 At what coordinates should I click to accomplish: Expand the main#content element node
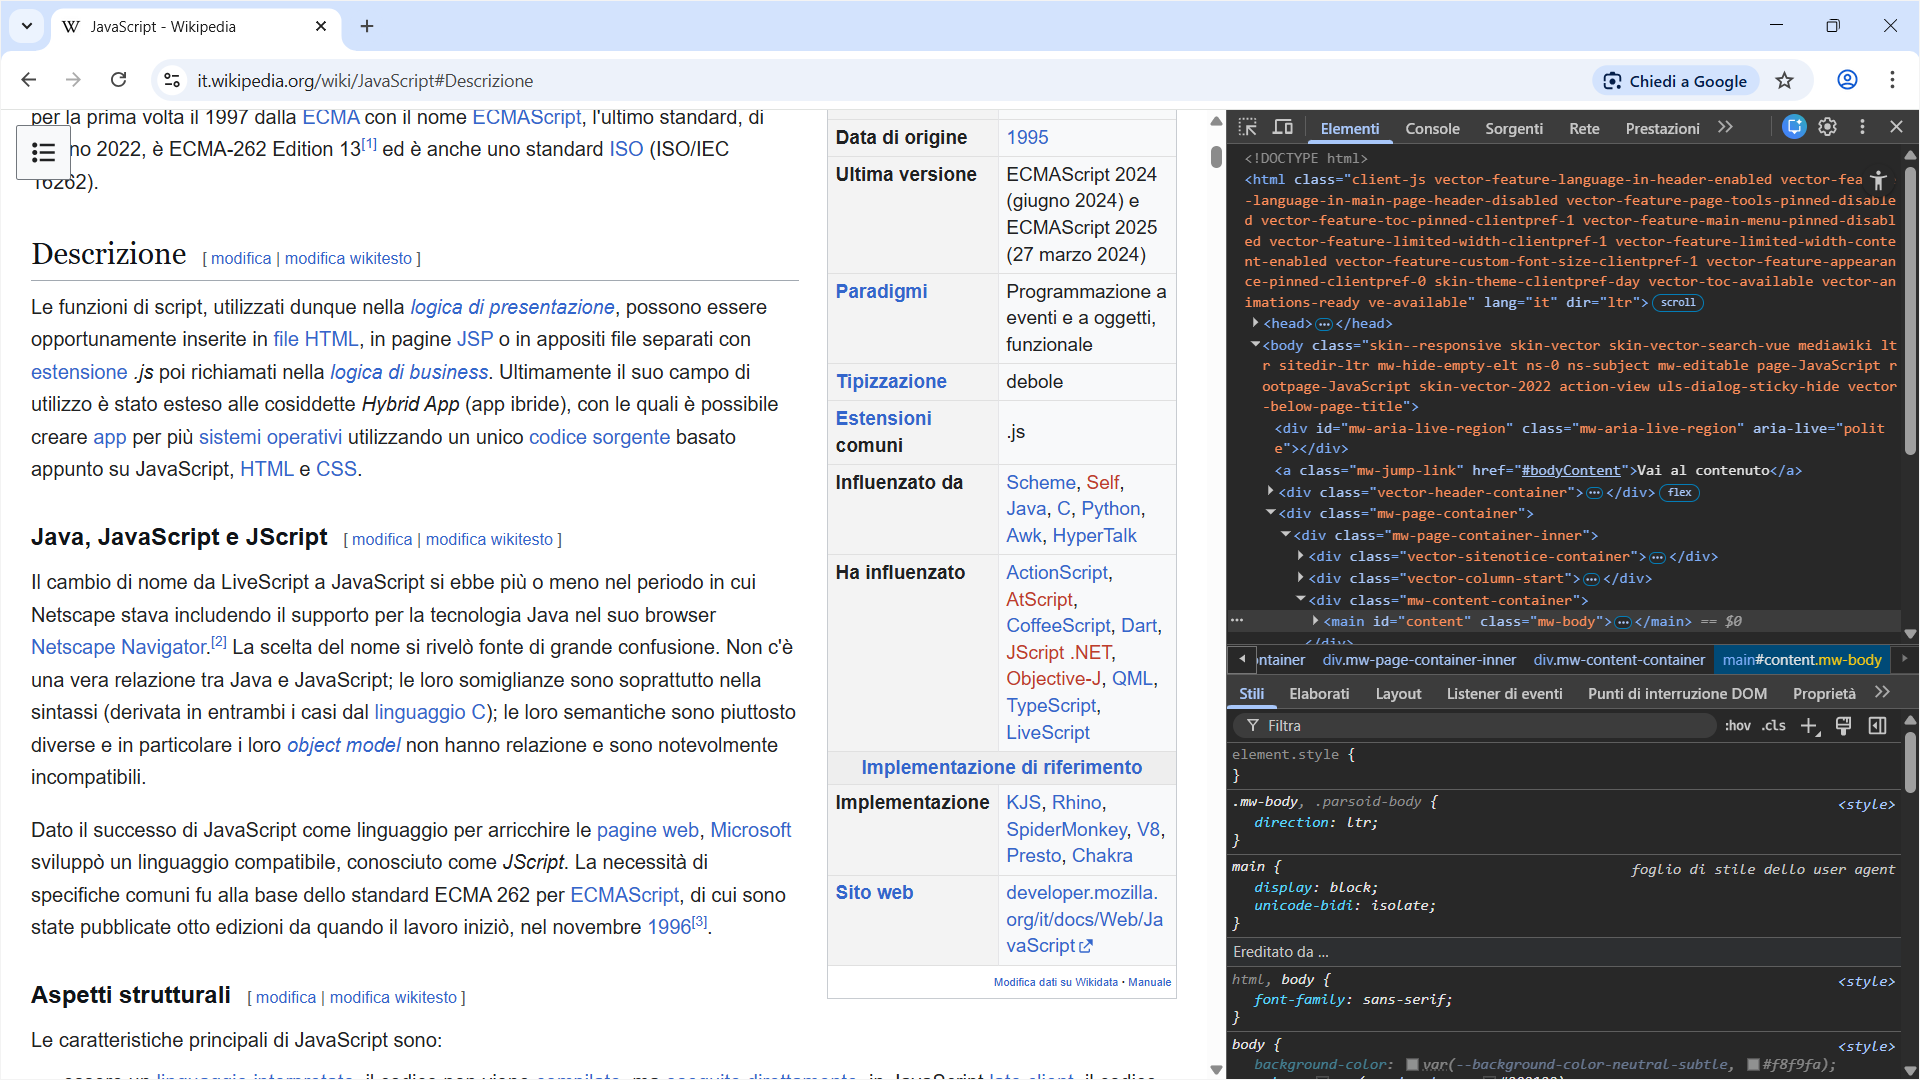click(1315, 621)
